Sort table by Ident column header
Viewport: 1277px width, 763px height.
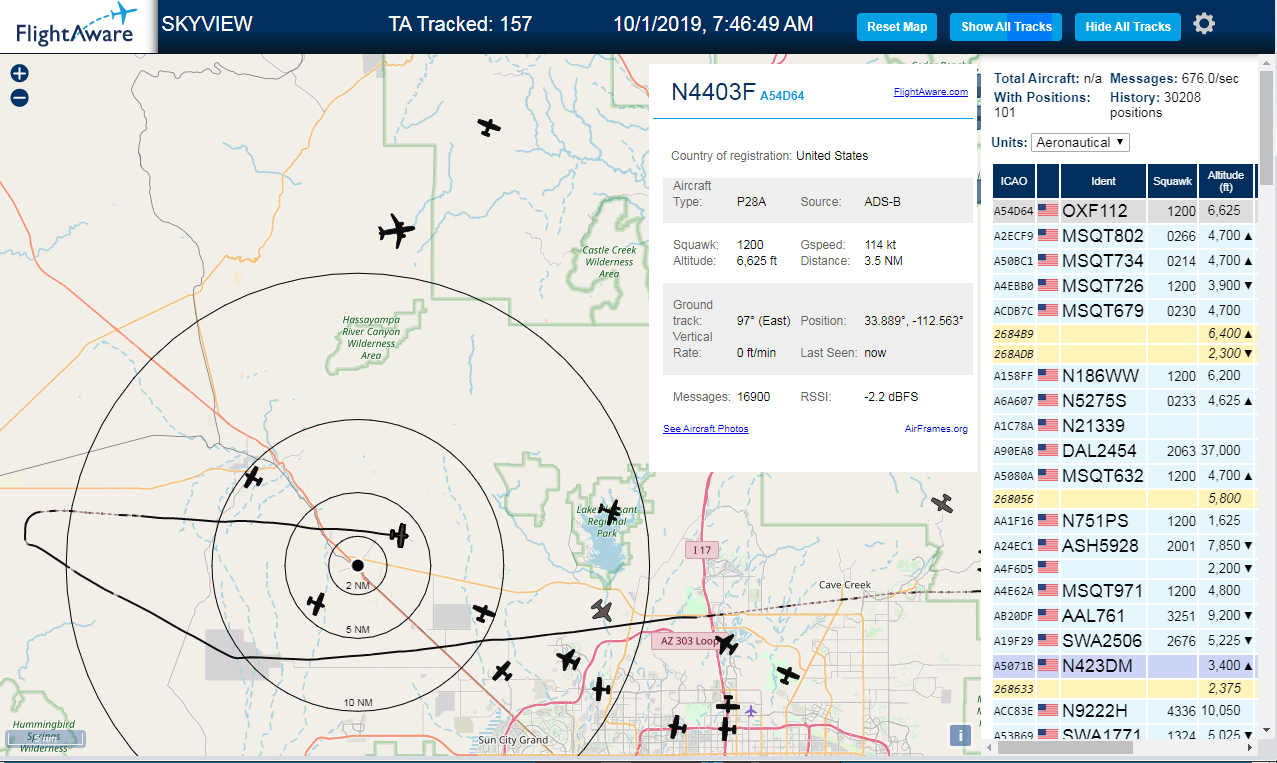[x=1104, y=181]
